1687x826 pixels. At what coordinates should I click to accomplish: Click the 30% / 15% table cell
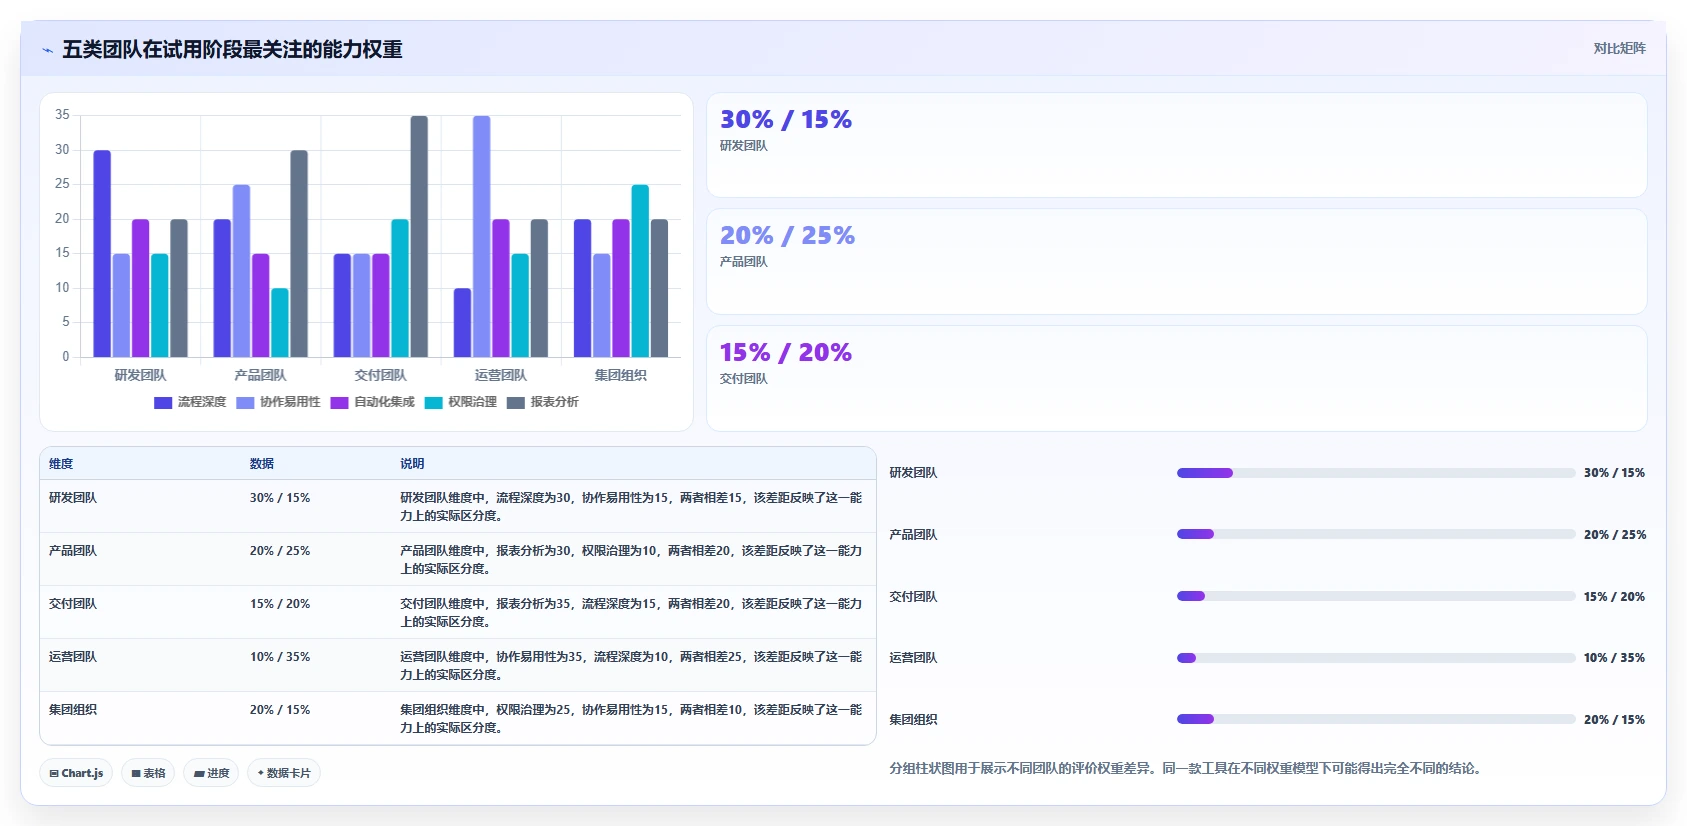(280, 498)
